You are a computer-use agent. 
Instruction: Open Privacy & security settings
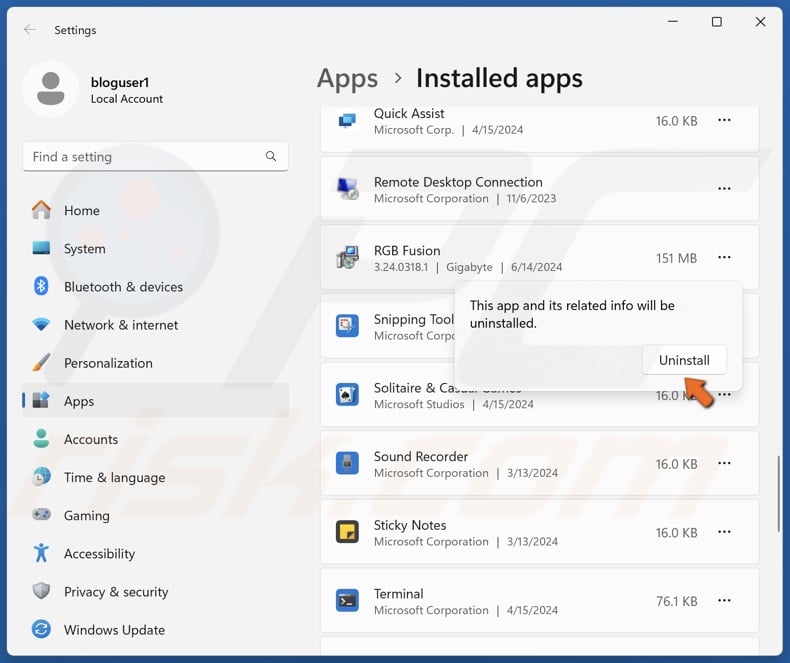click(x=156, y=592)
